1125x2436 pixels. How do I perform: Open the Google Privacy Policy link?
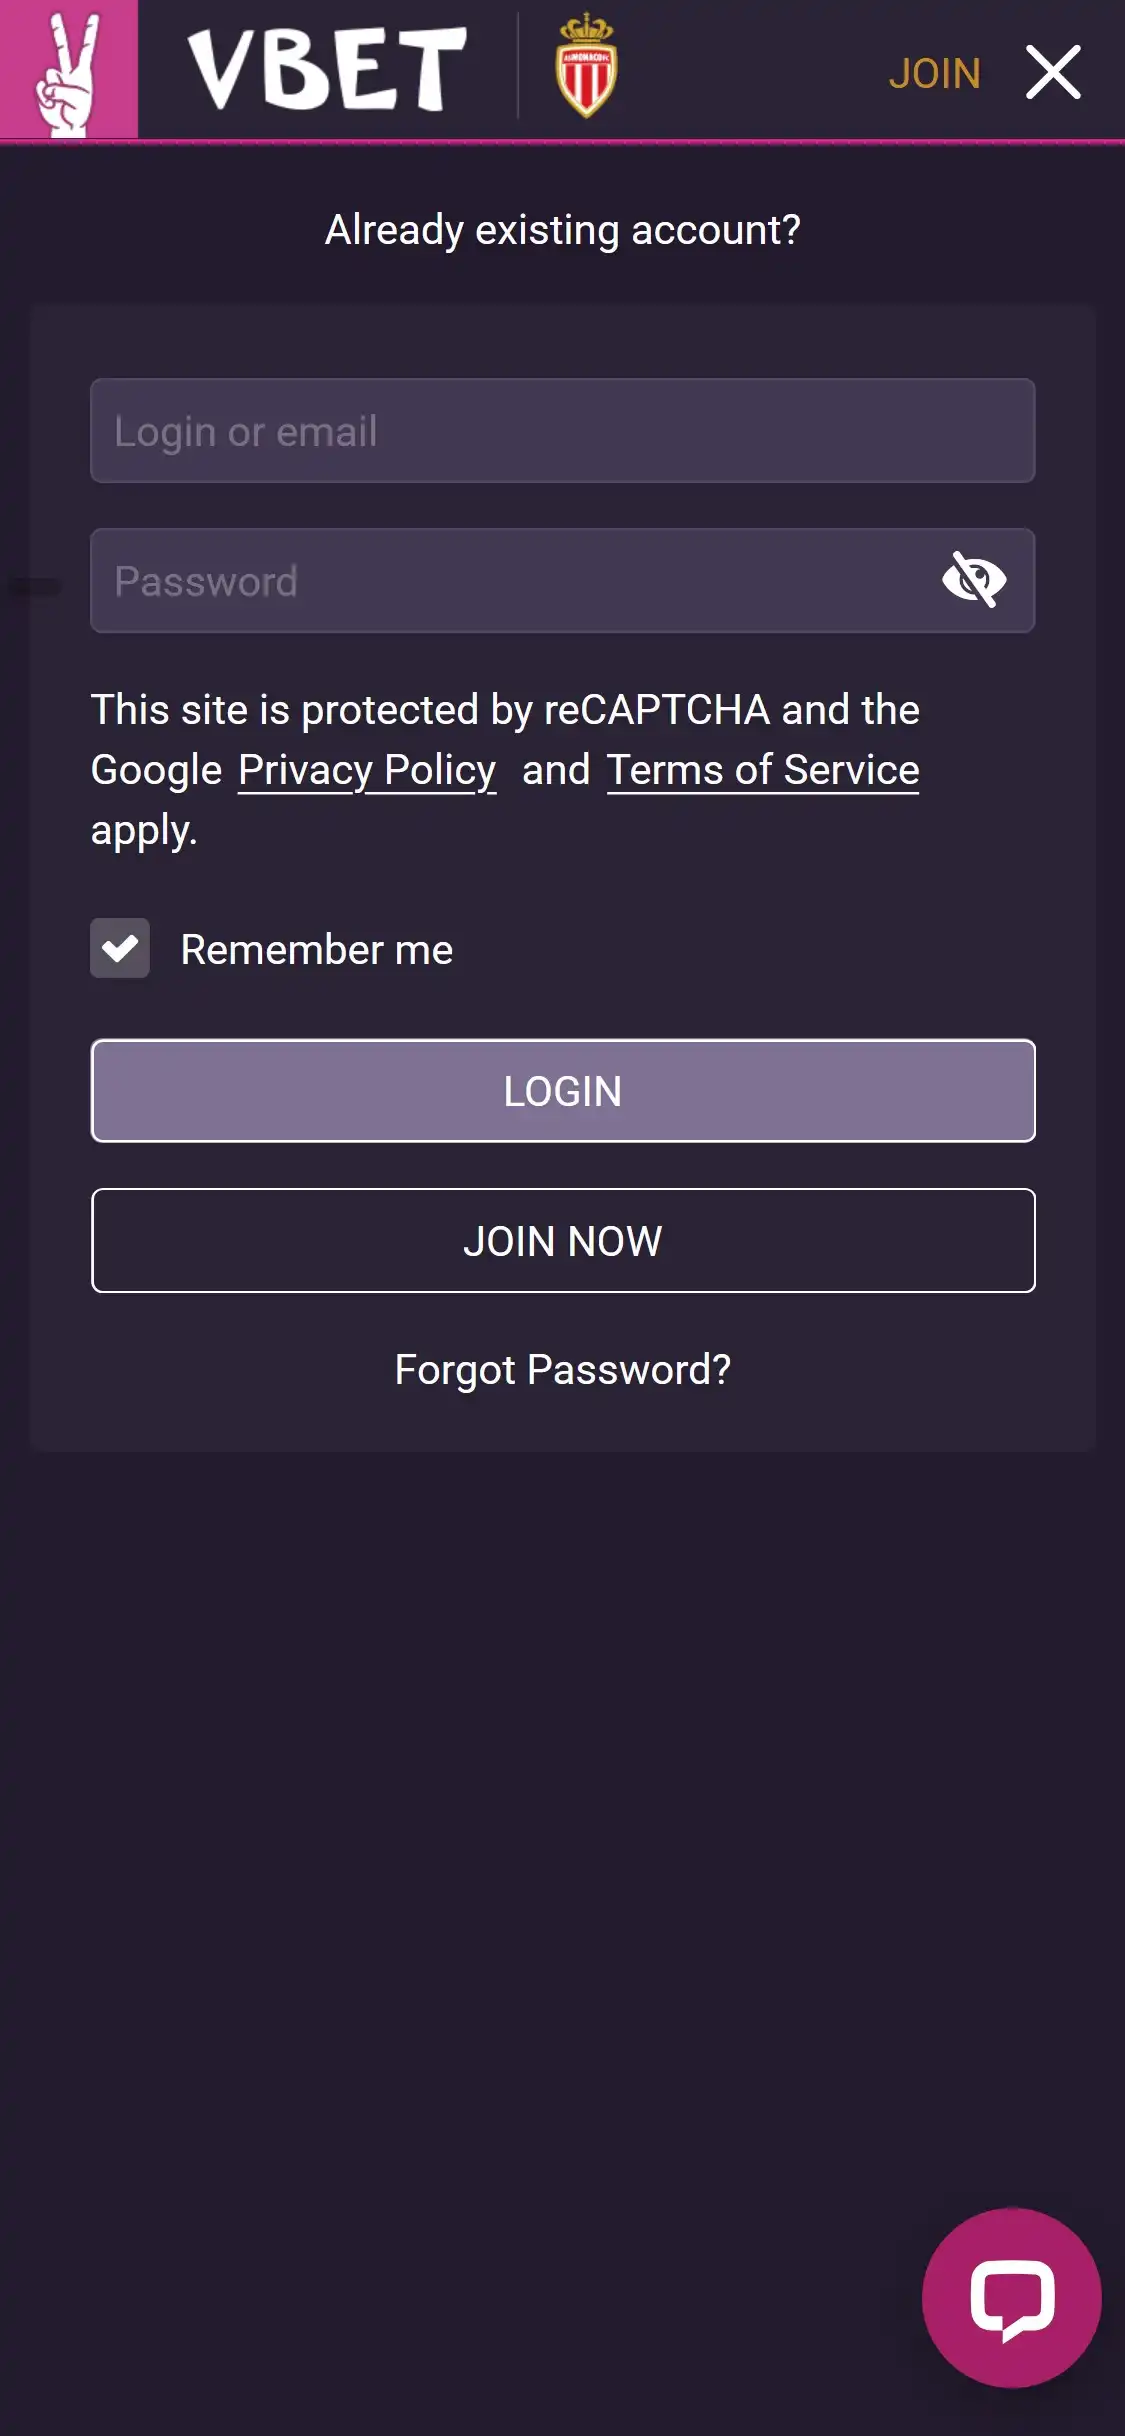coord(366,770)
